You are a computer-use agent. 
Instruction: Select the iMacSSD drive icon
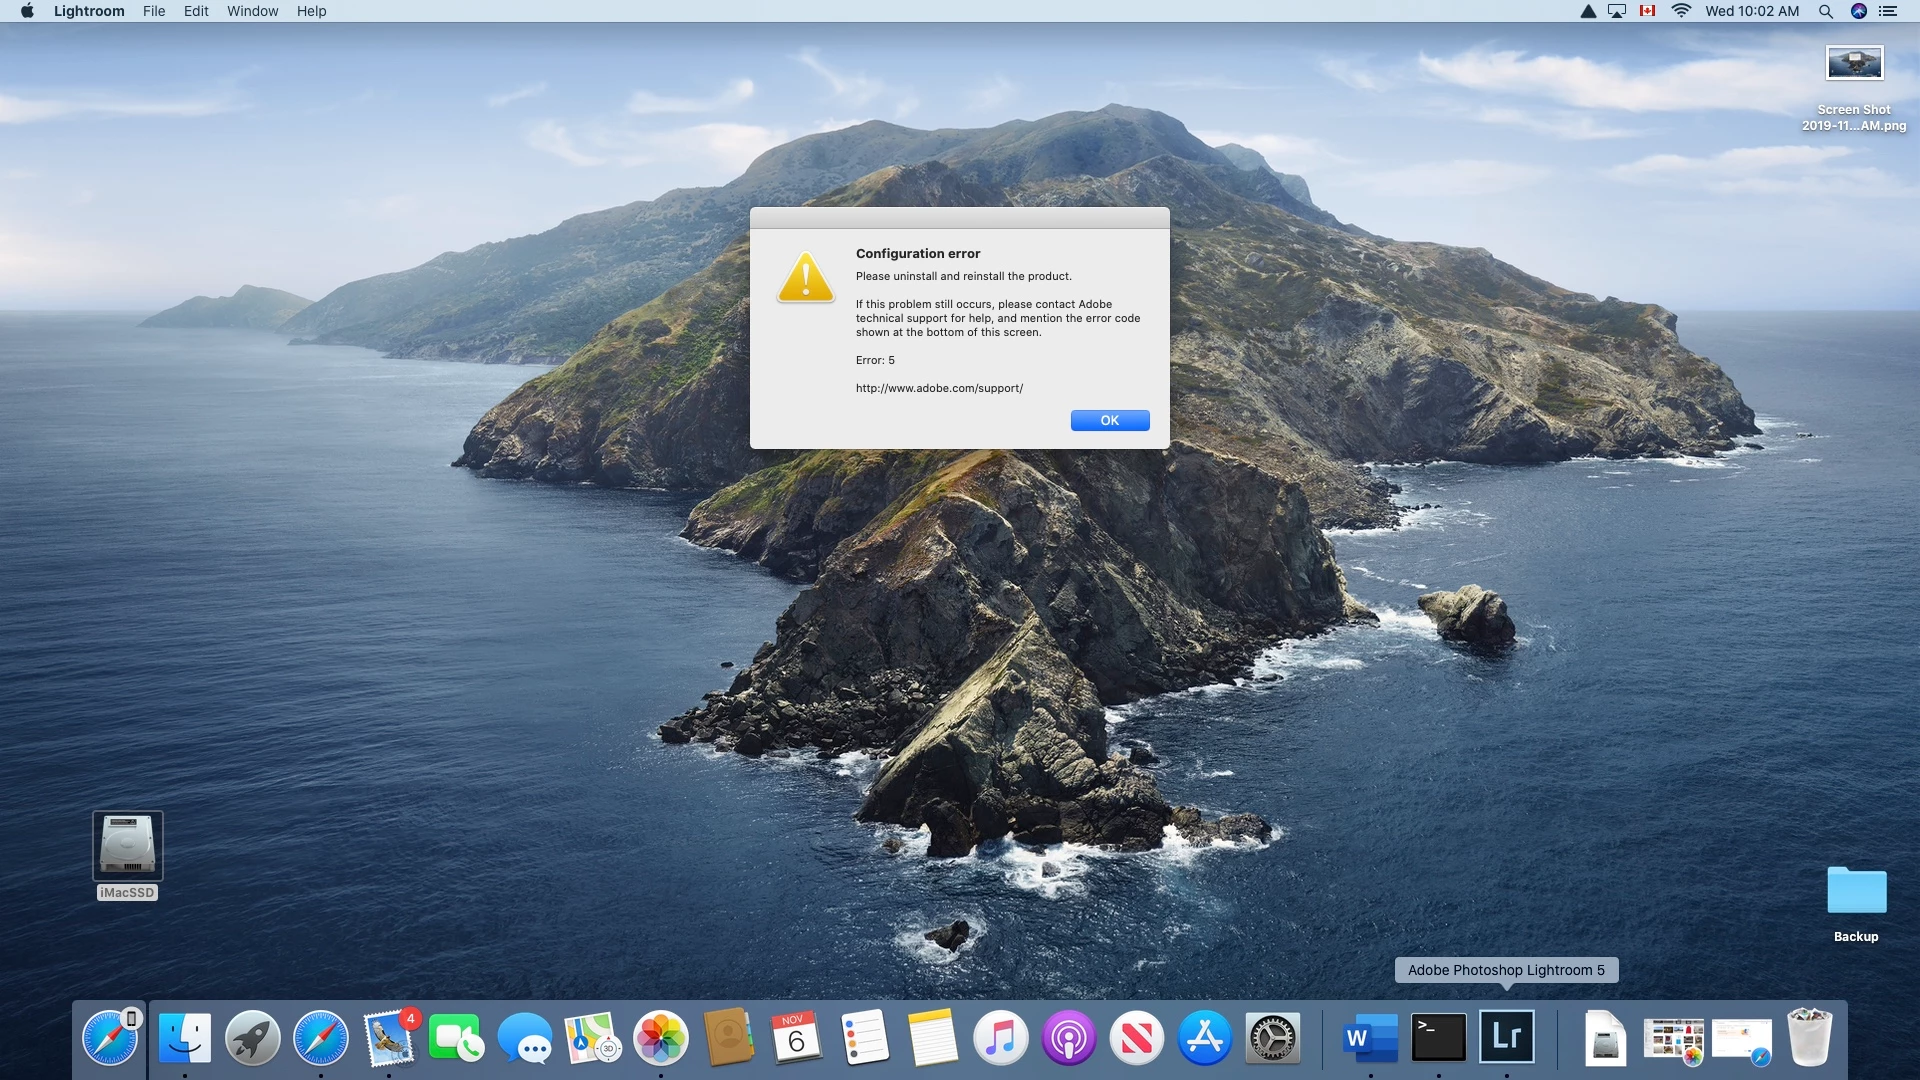tap(127, 846)
